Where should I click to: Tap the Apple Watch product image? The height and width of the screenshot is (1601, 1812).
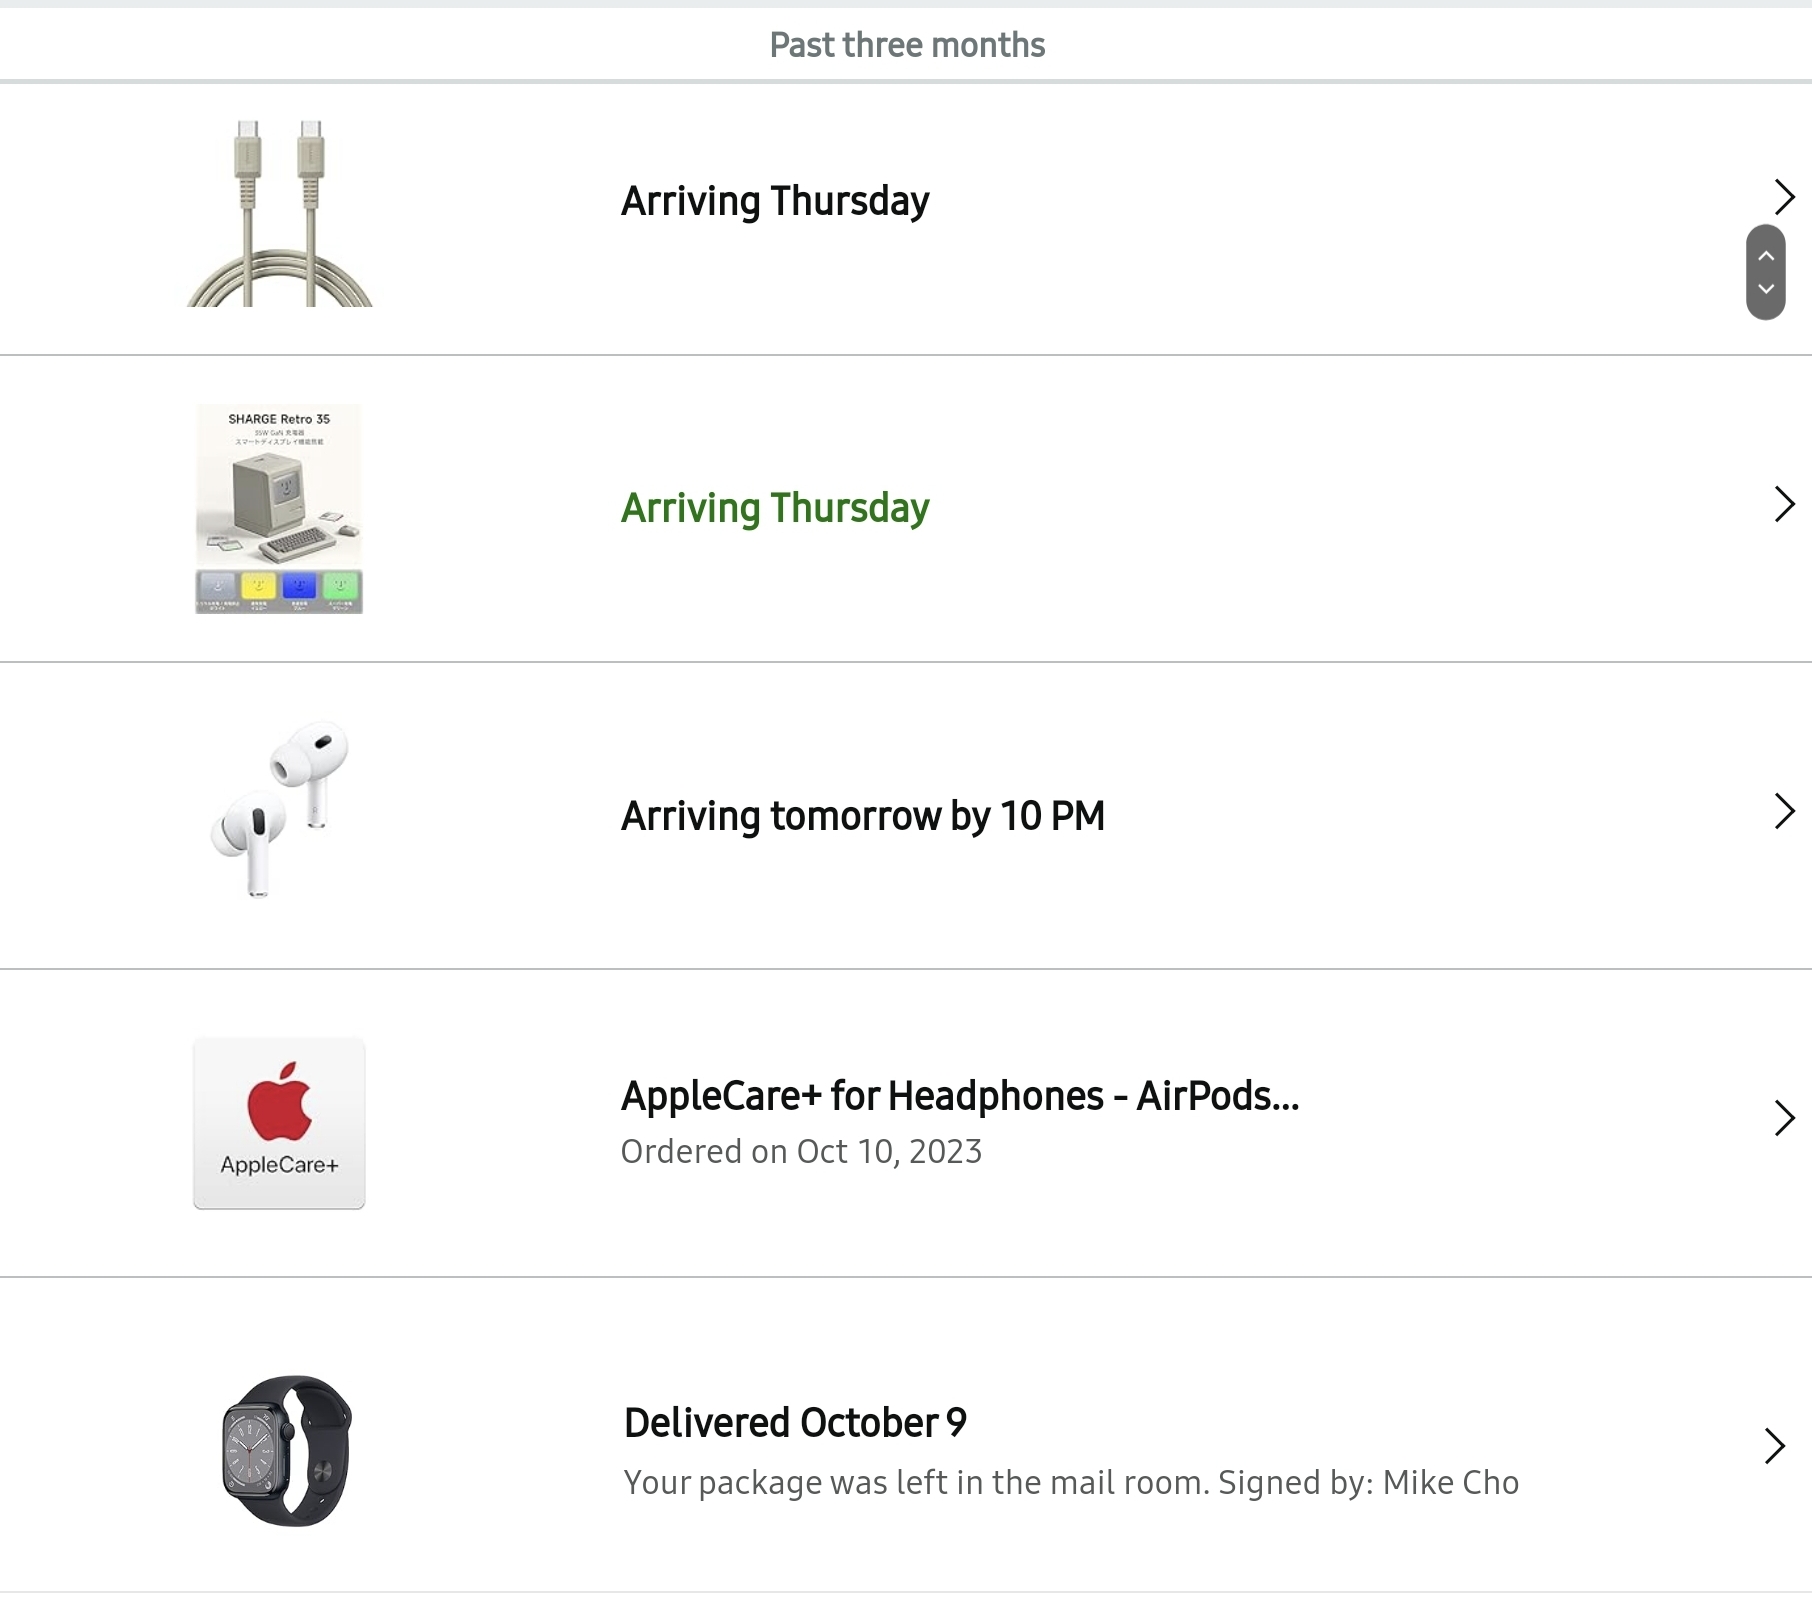click(287, 1450)
